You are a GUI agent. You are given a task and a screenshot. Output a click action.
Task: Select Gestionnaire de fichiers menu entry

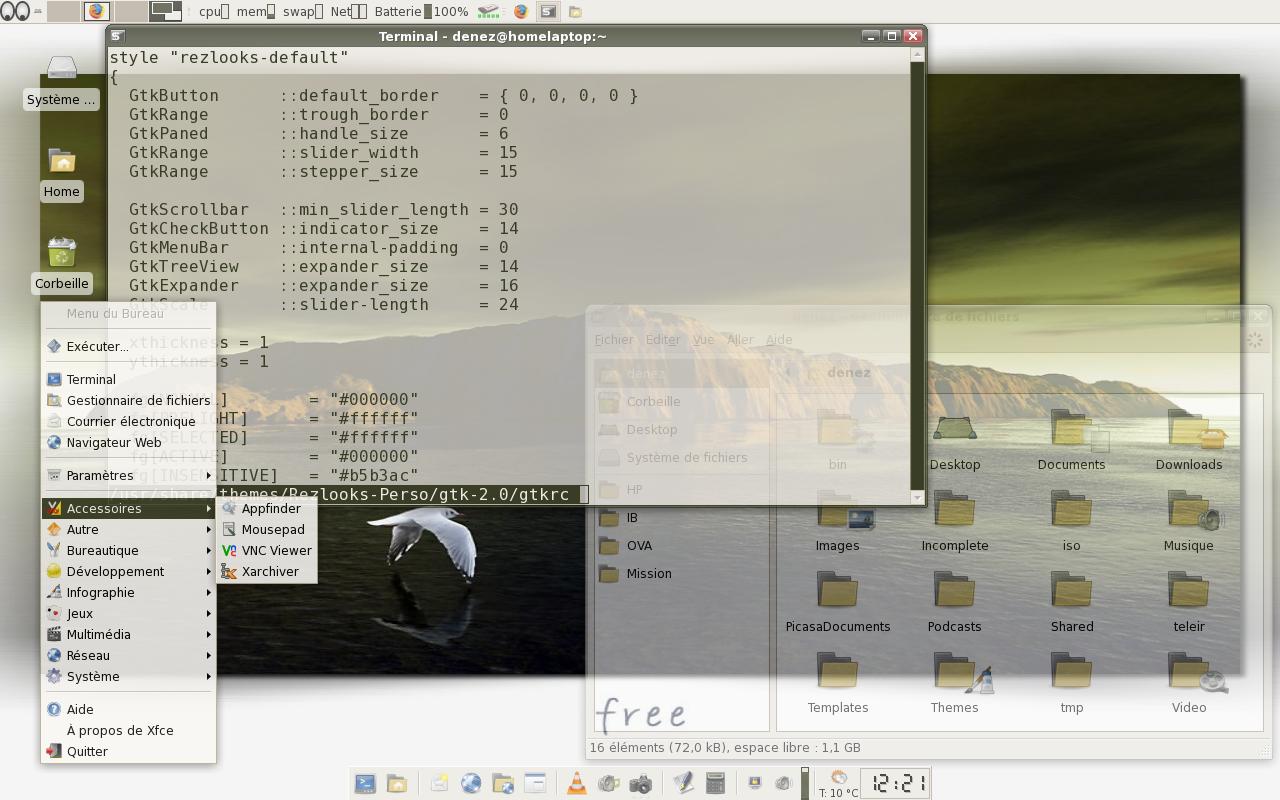point(128,400)
